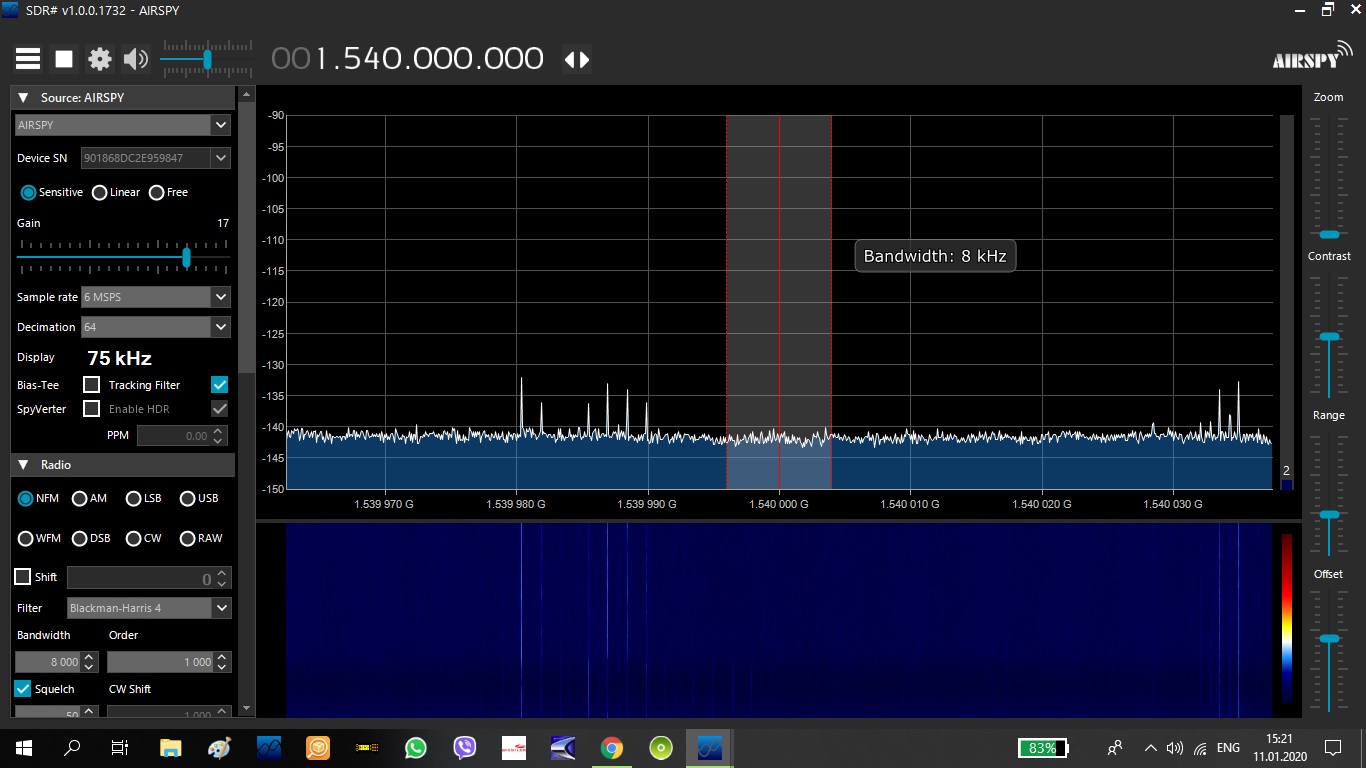Open the Sample rate dropdown
Image resolution: width=1366 pixels, height=768 pixels.
[155, 297]
